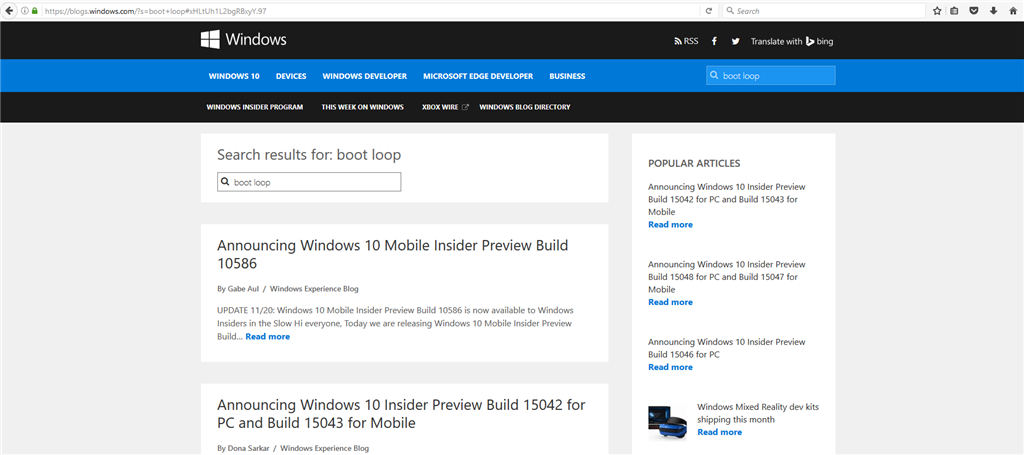Open the Business menu item
This screenshot has width=1024, height=455.
coord(567,76)
